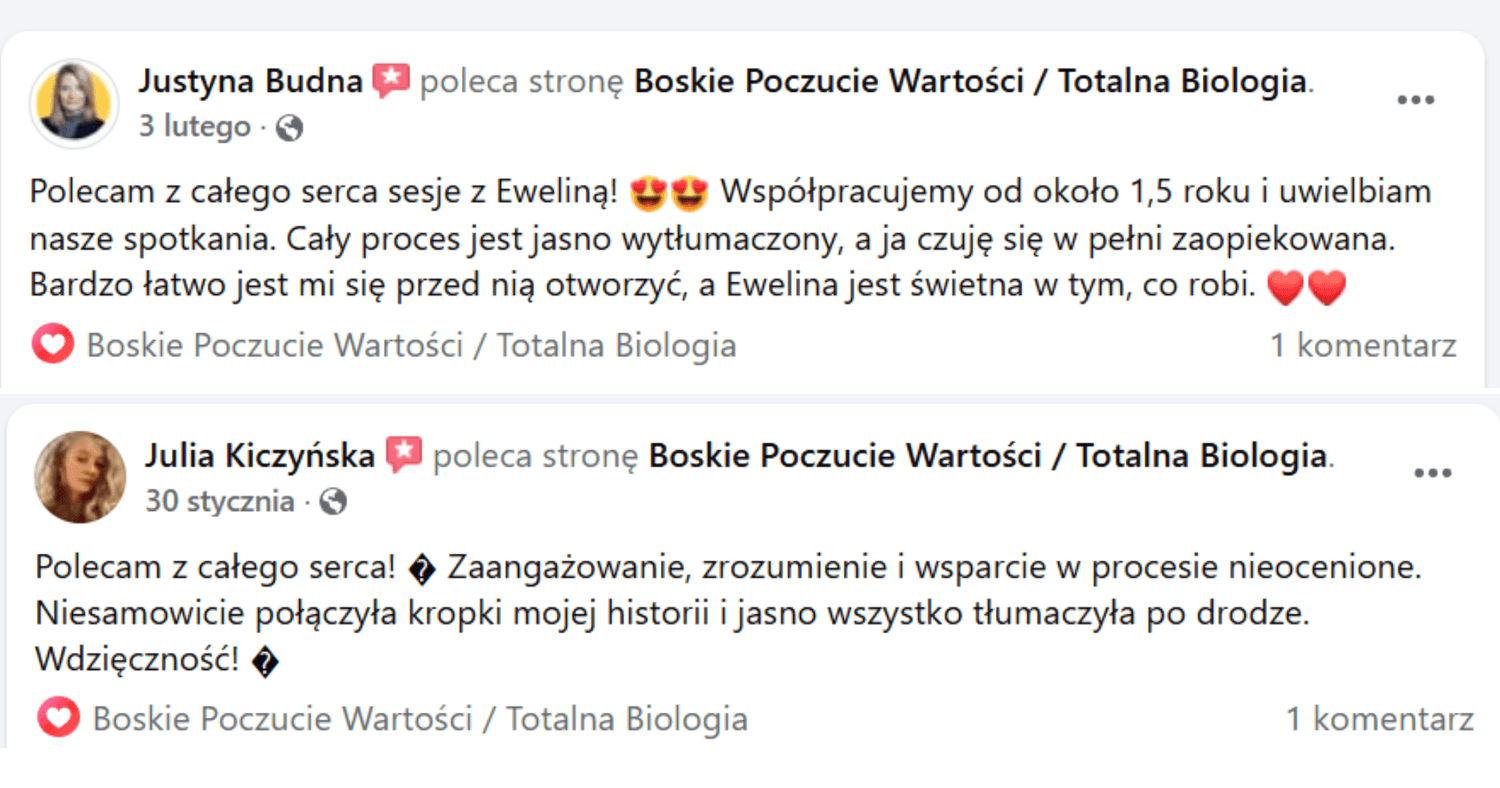This screenshot has height=788, width=1500.
Task: Click the public globe icon beside '3 lutego'
Action: pos(289,128)
